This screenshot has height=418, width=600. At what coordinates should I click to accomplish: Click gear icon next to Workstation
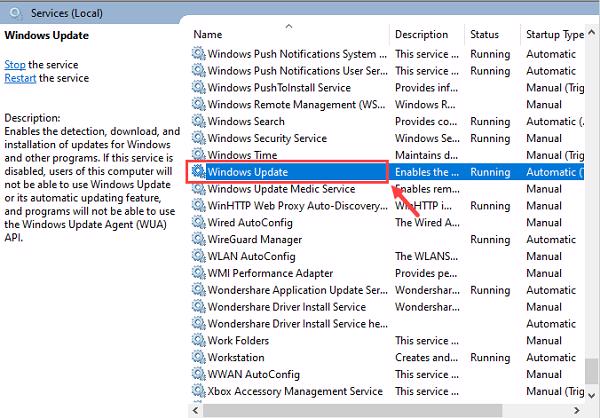(199, 357)
